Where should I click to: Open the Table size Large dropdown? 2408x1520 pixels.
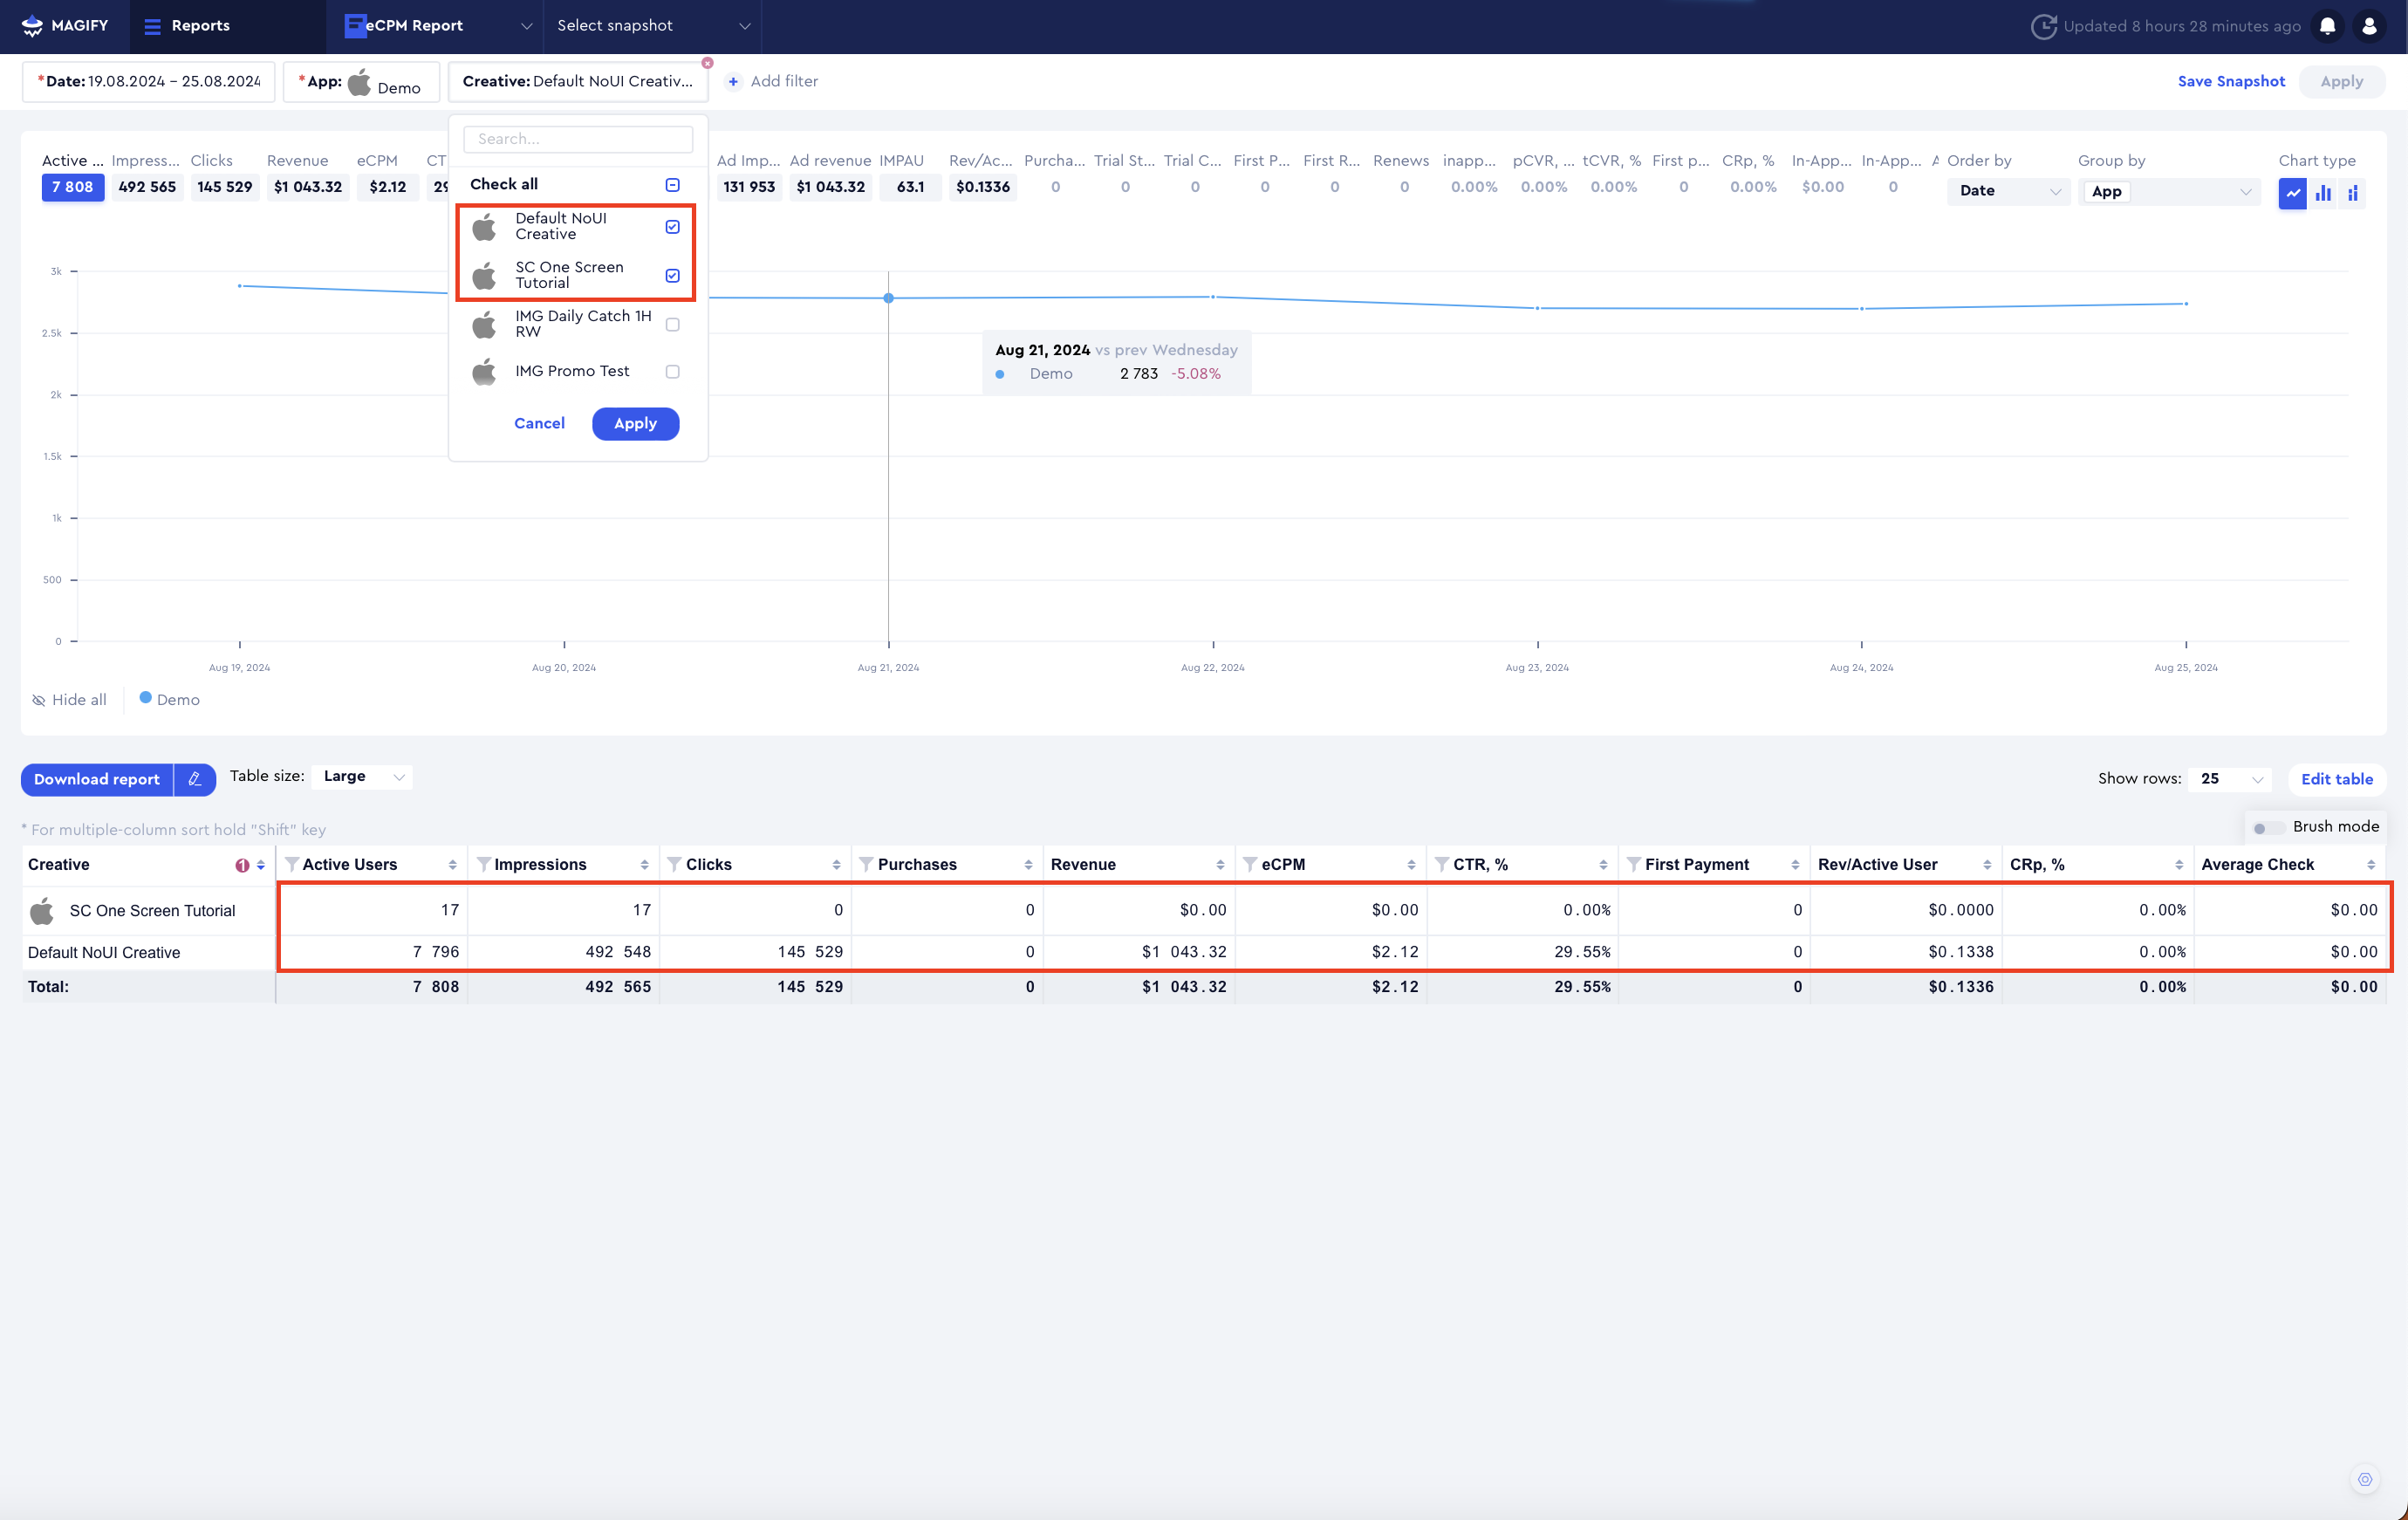[362, 777]
